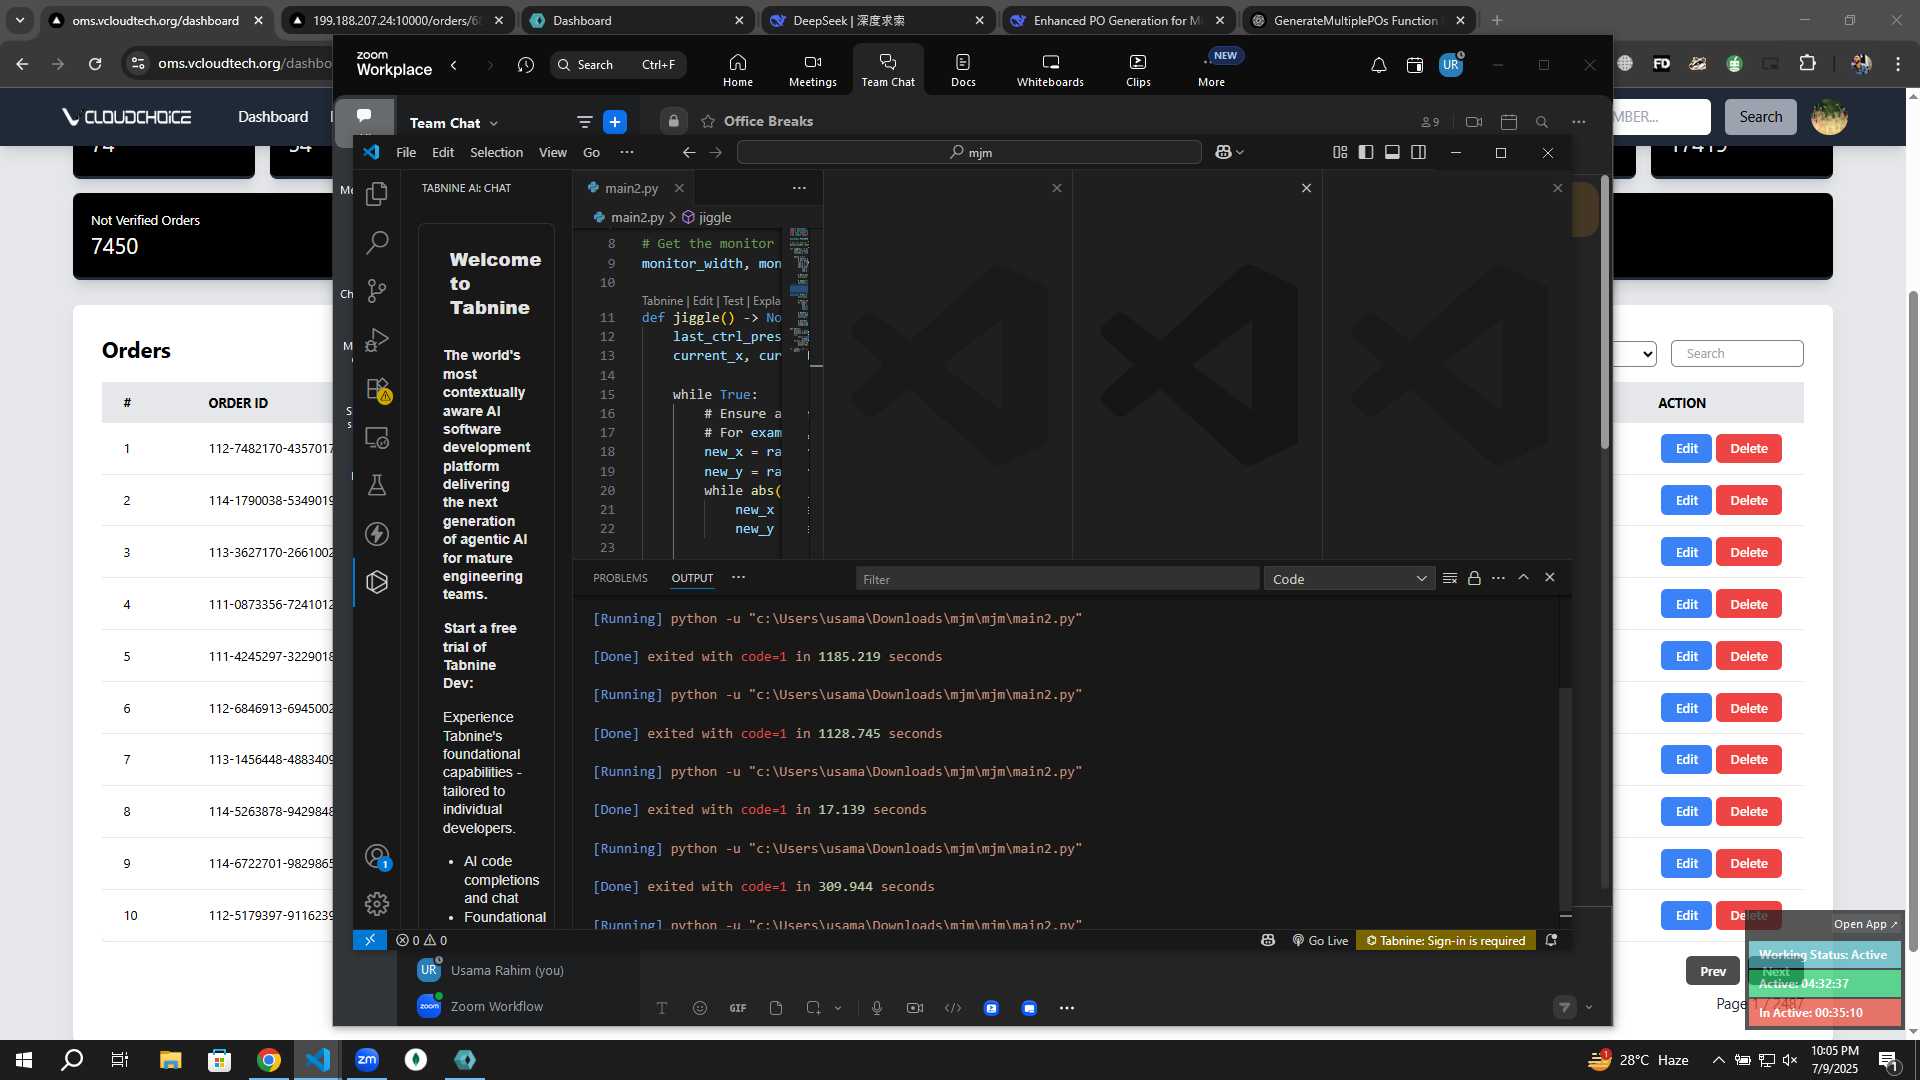
Task: Open more menu items ellipsis in VS Code
Action: click(627, 152)
